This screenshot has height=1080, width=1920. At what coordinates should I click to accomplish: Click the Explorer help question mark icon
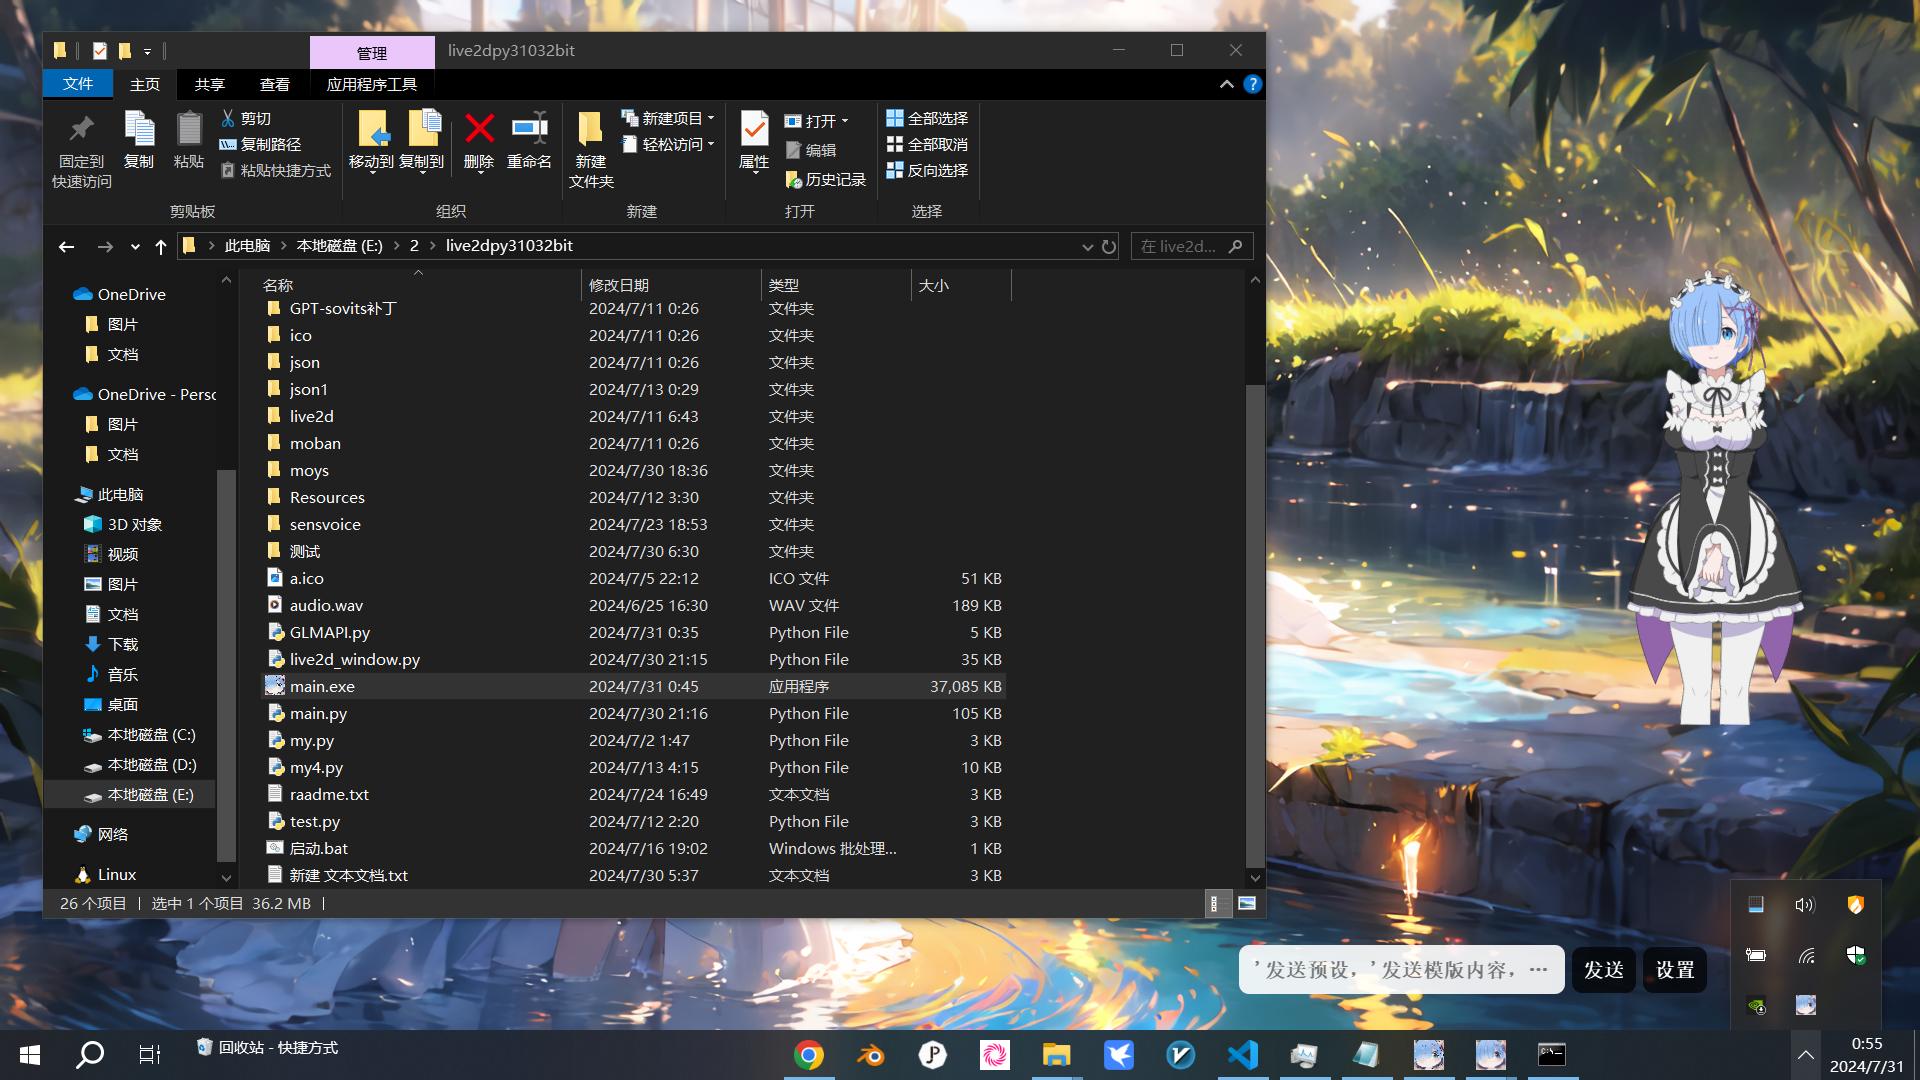pos(1252,85)
